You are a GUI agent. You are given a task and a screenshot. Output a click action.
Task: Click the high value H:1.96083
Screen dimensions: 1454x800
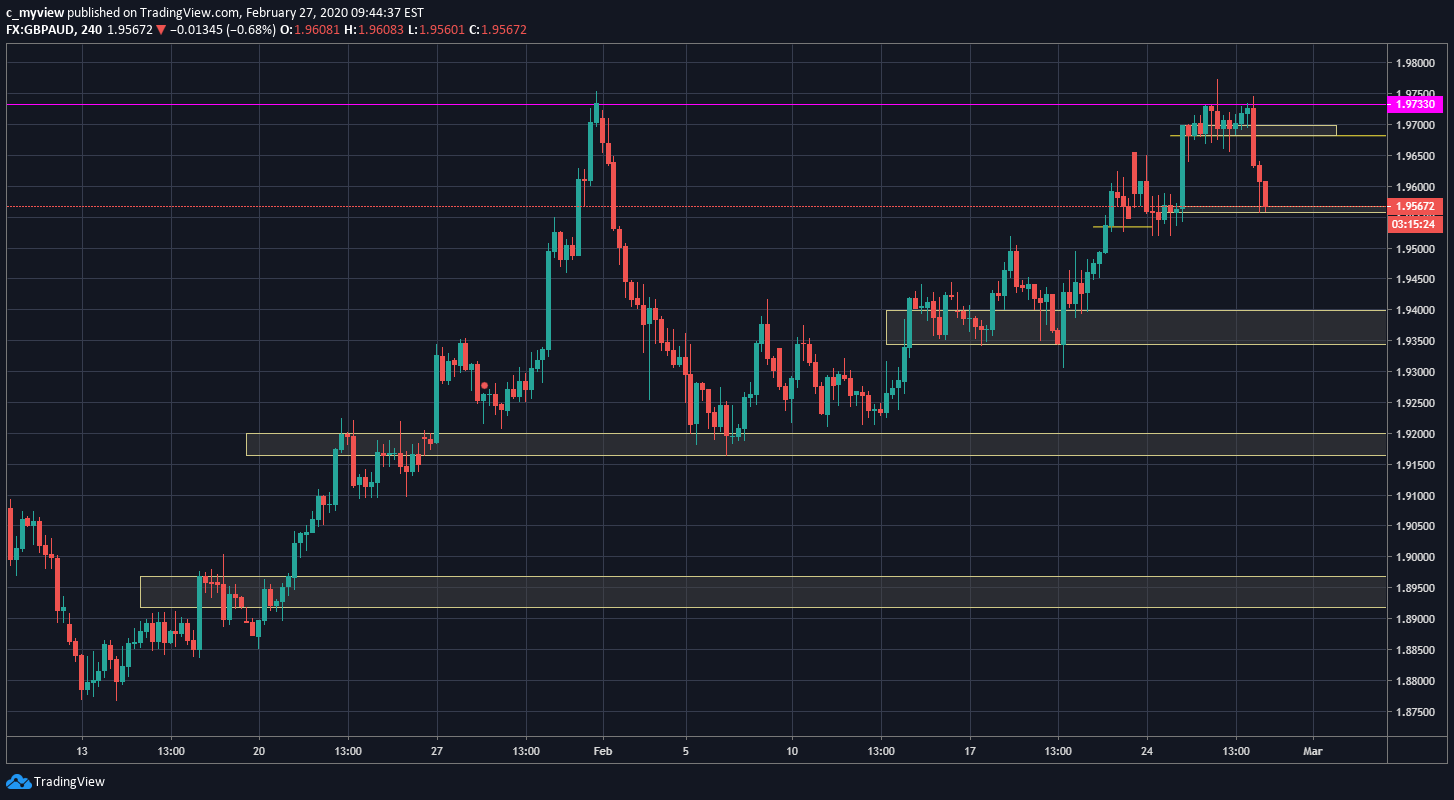(375, 30)
